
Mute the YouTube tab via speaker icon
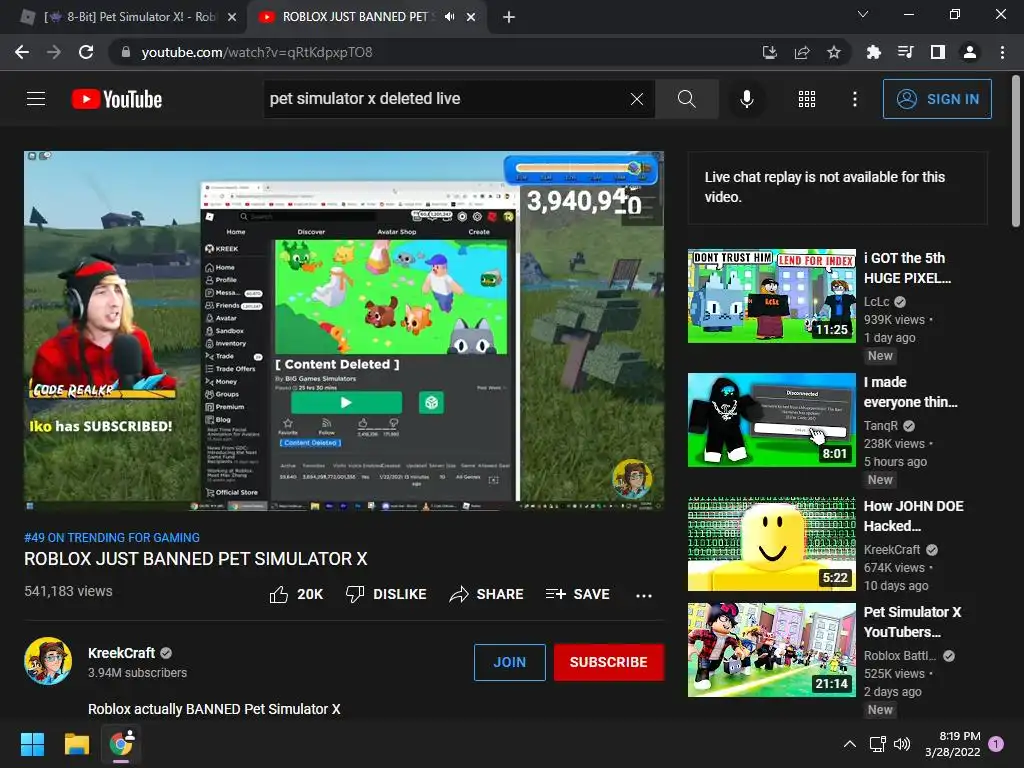click(x=449, y=17)
